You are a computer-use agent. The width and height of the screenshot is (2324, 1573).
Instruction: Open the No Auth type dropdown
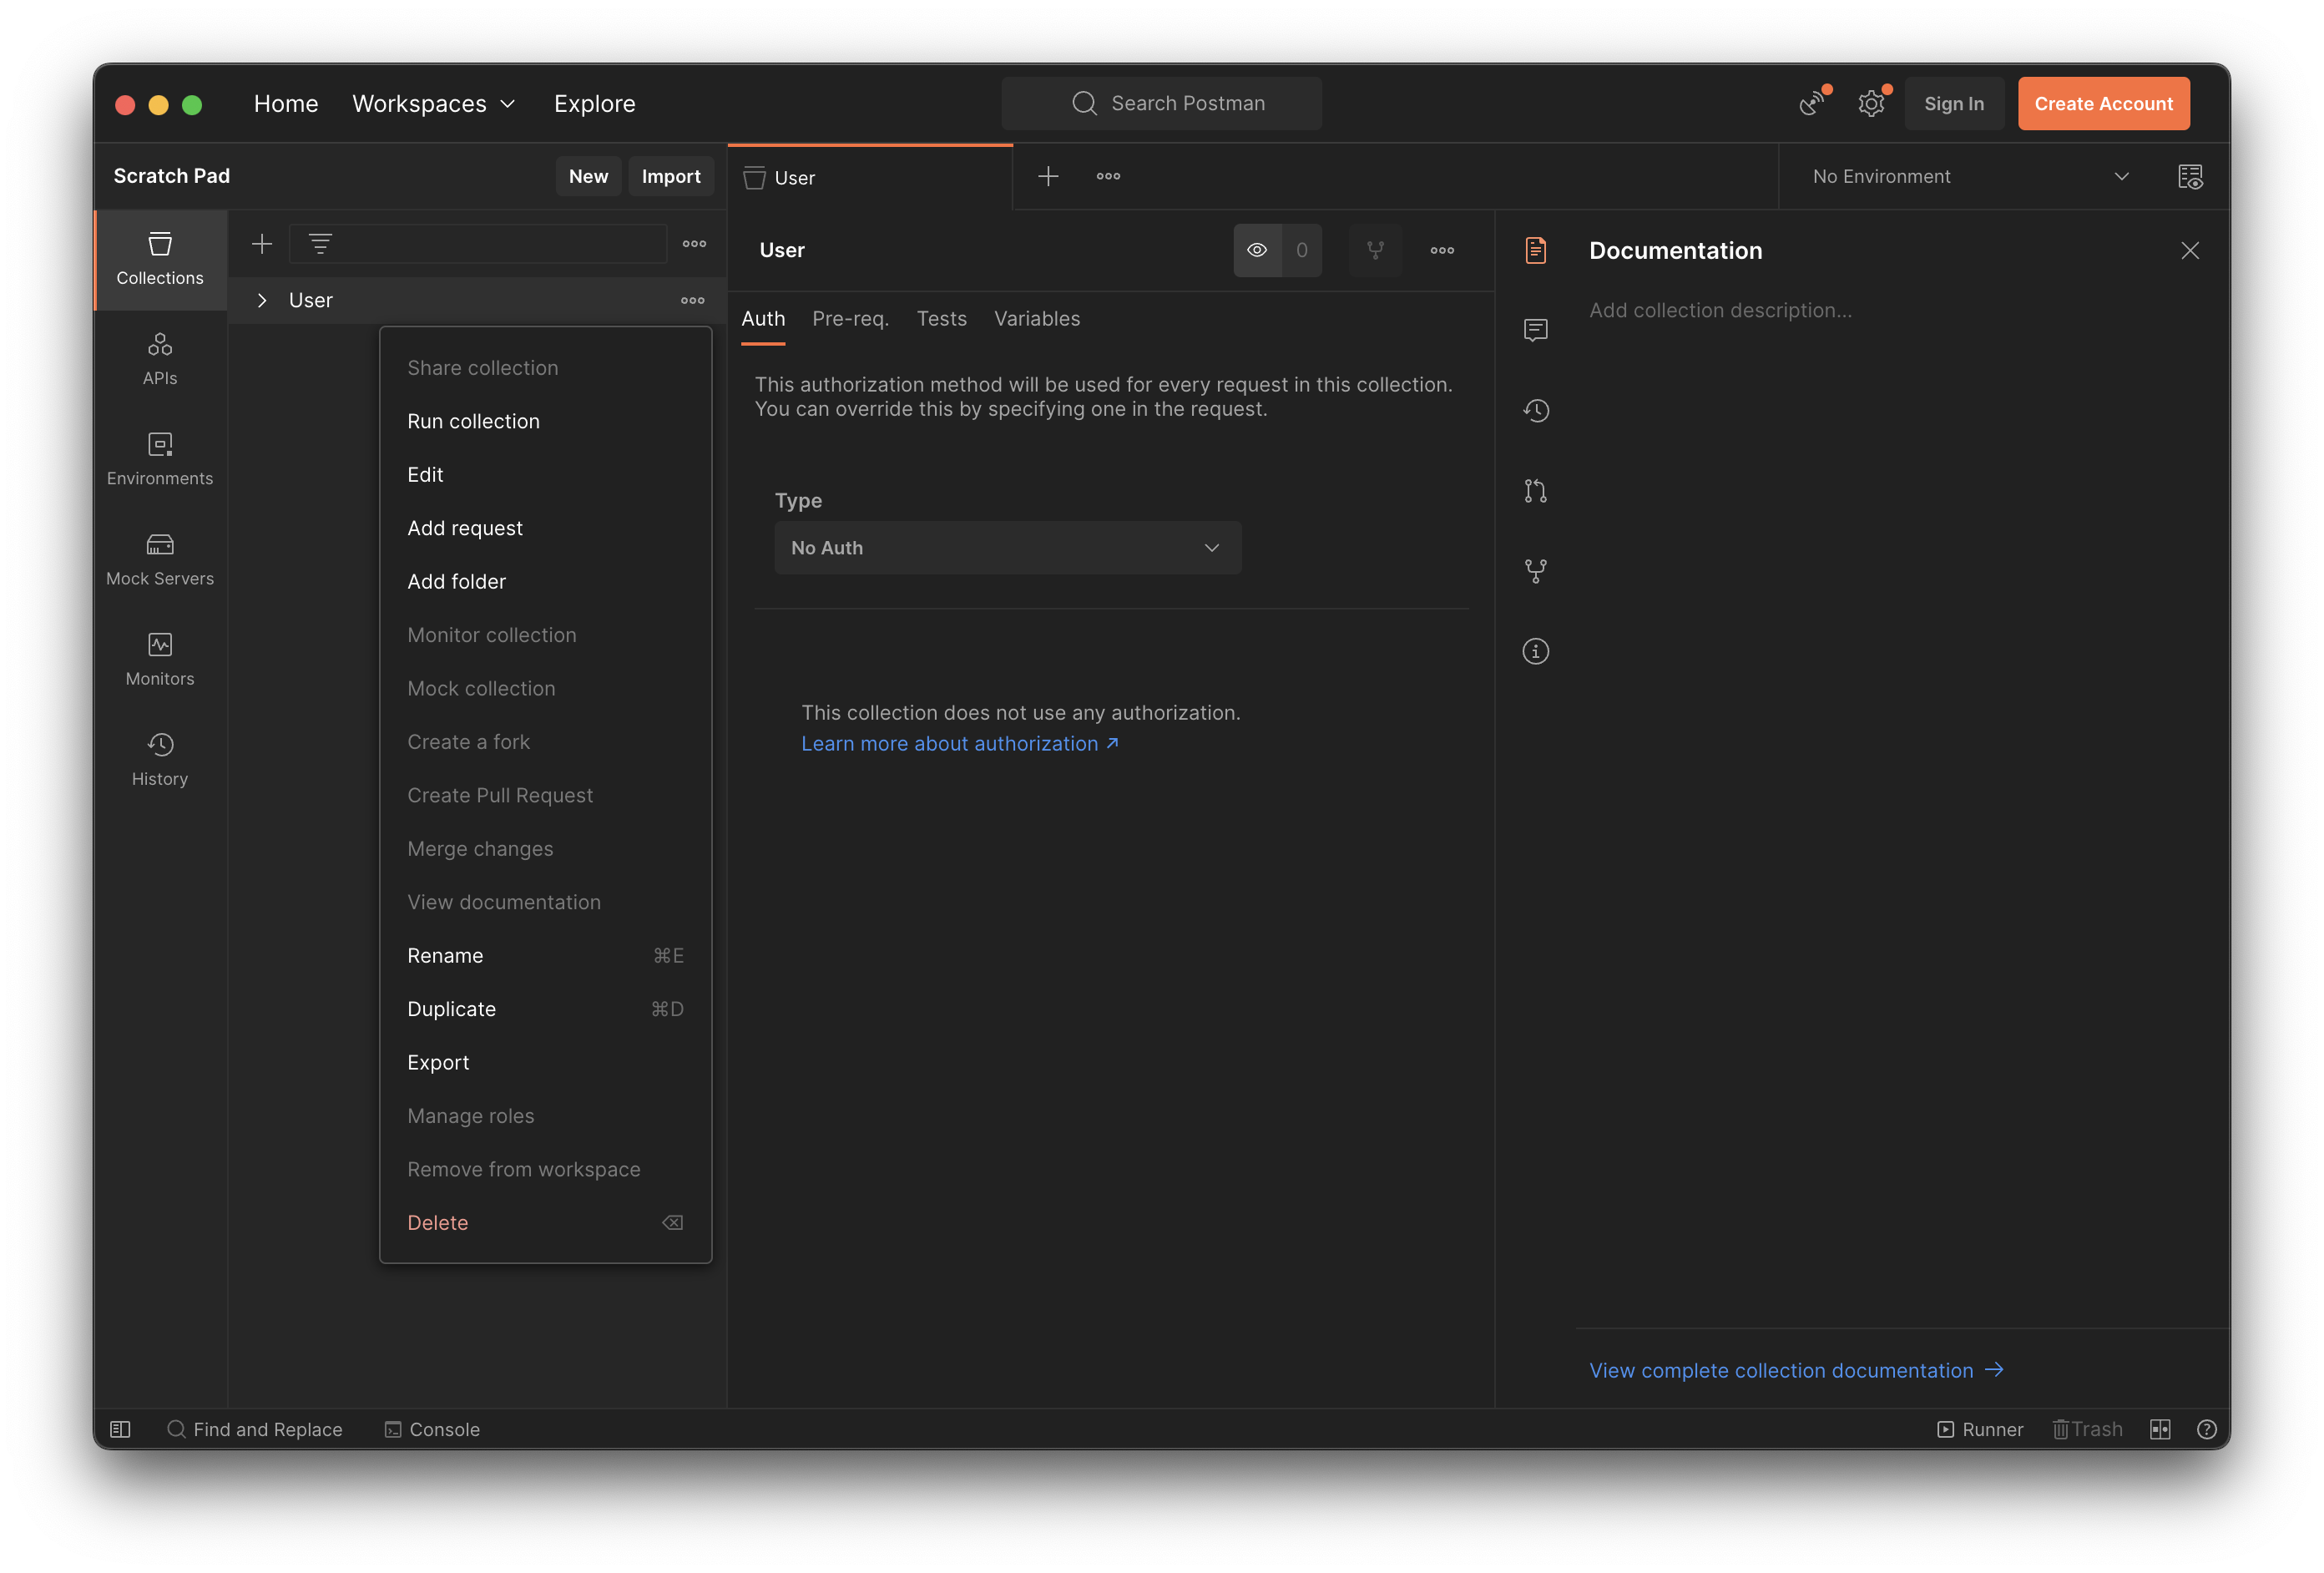[x=1007, y=547]
